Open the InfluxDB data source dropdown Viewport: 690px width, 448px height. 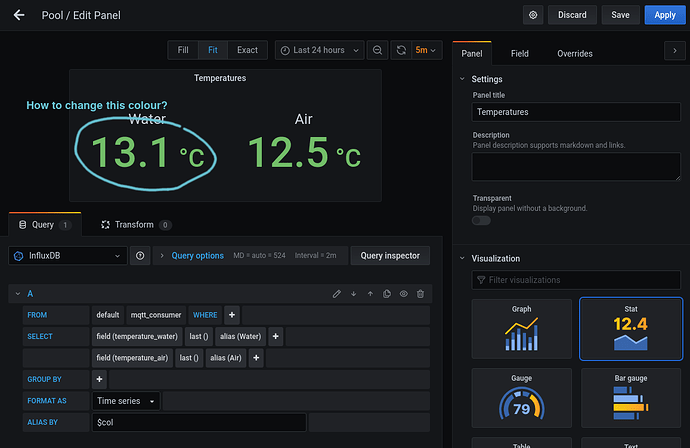tap(67, 256)
